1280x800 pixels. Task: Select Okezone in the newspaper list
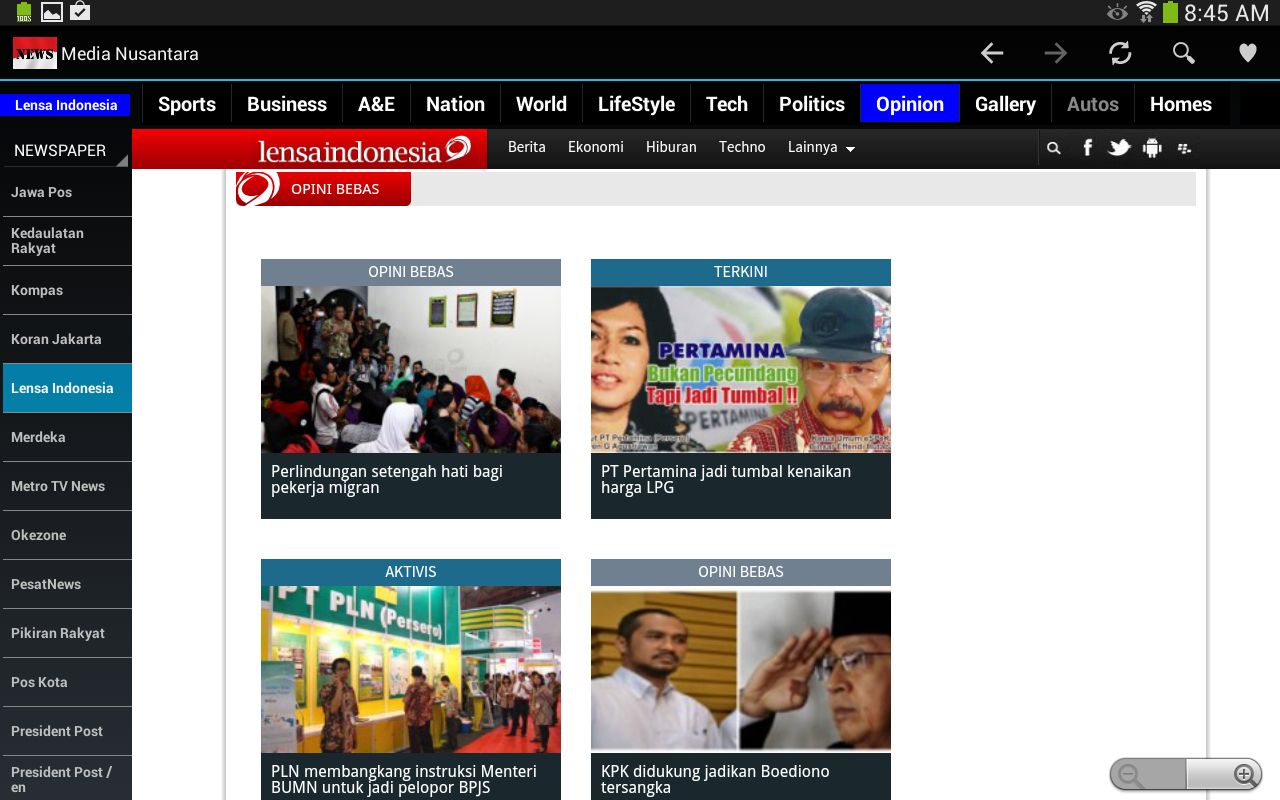pyautogui.click(x=66, y=535)
